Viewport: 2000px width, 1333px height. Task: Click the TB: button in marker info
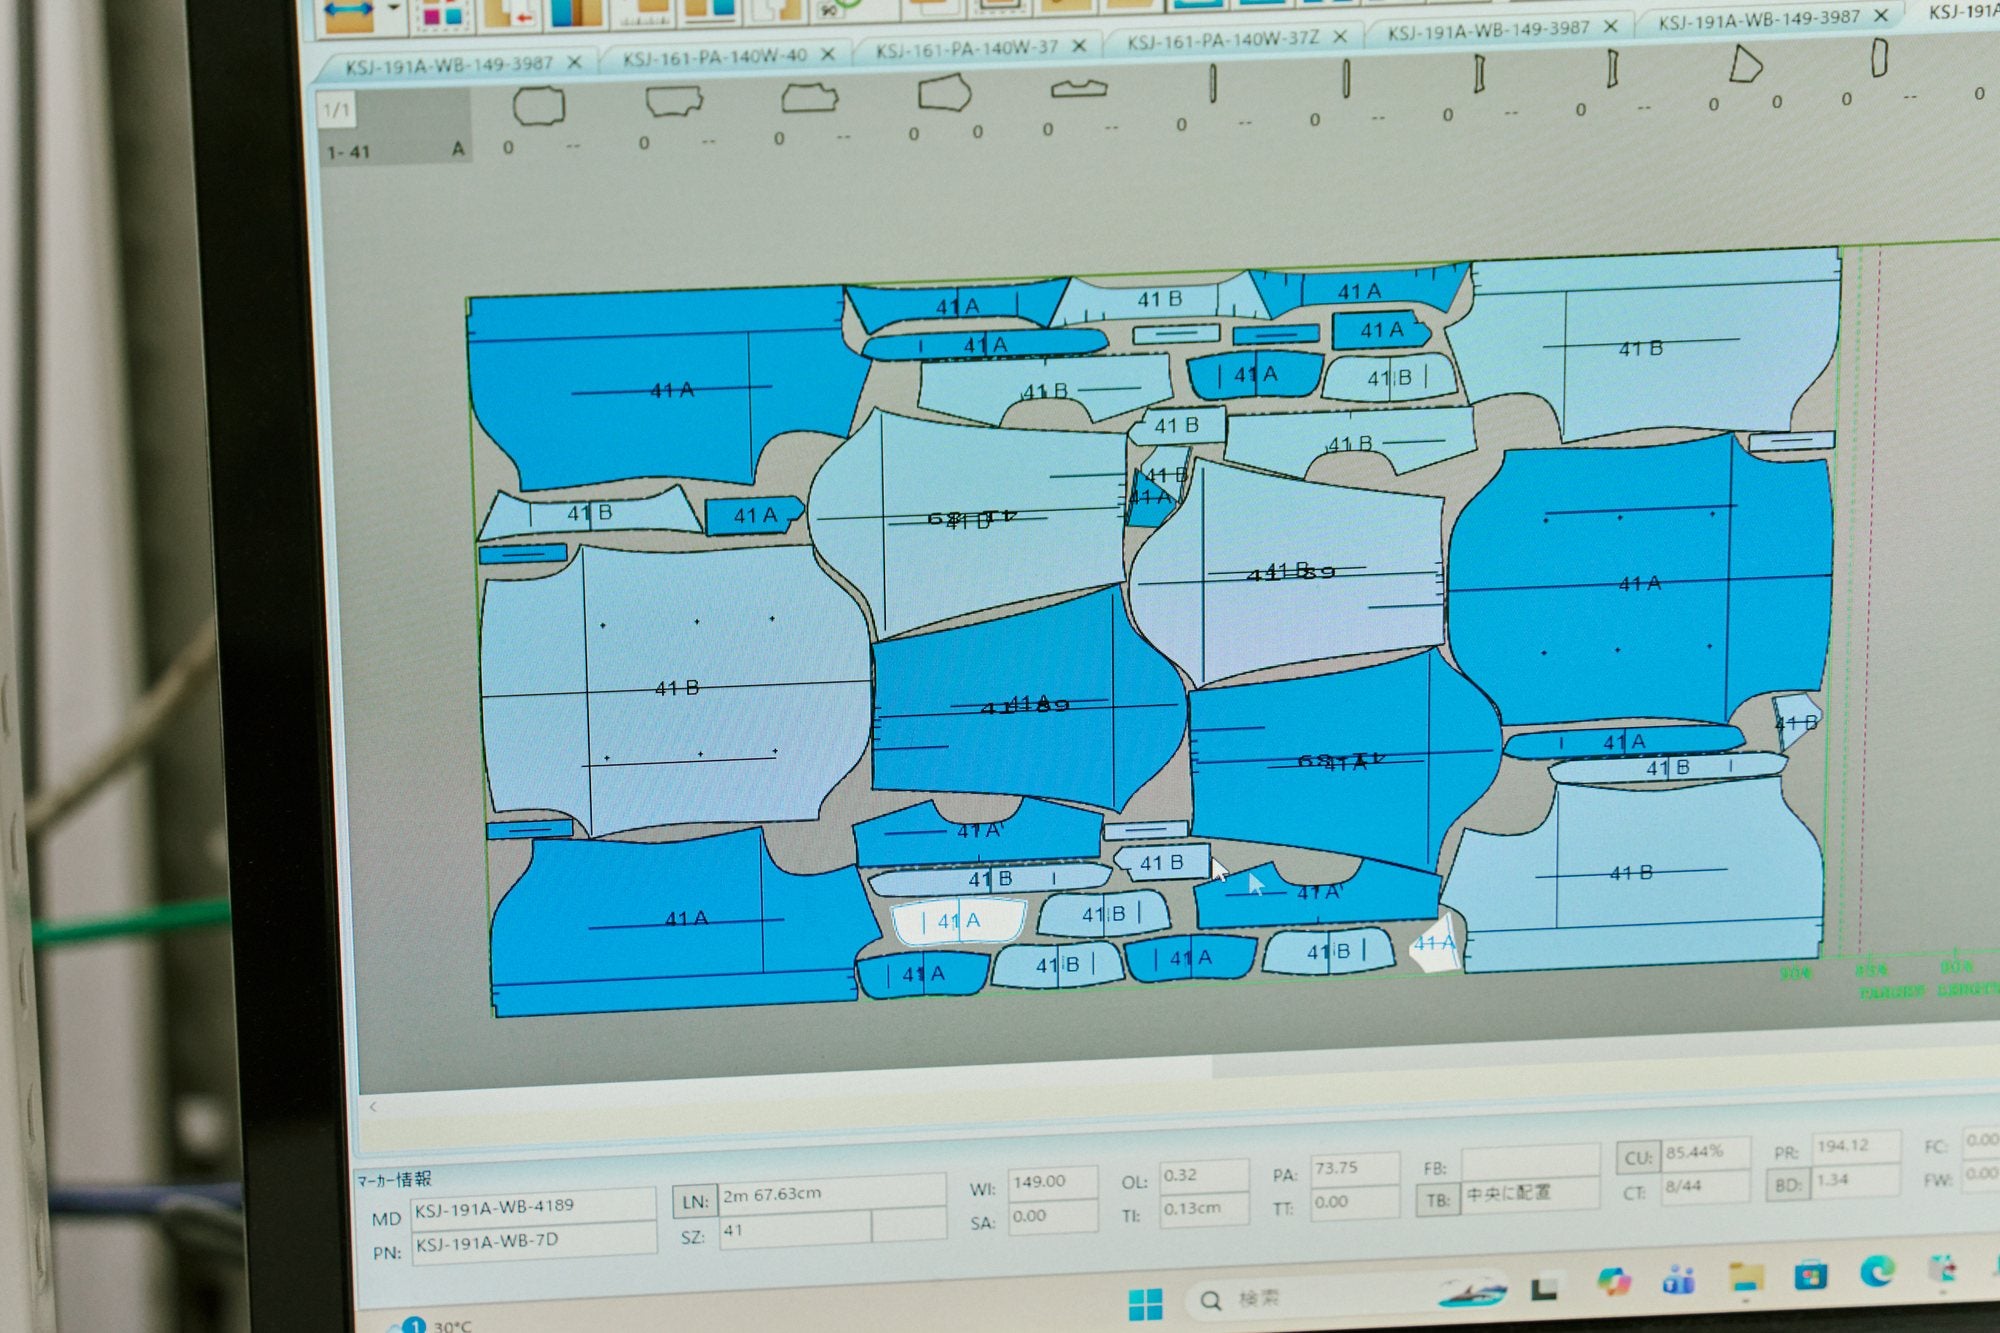click(1437, 1199)
